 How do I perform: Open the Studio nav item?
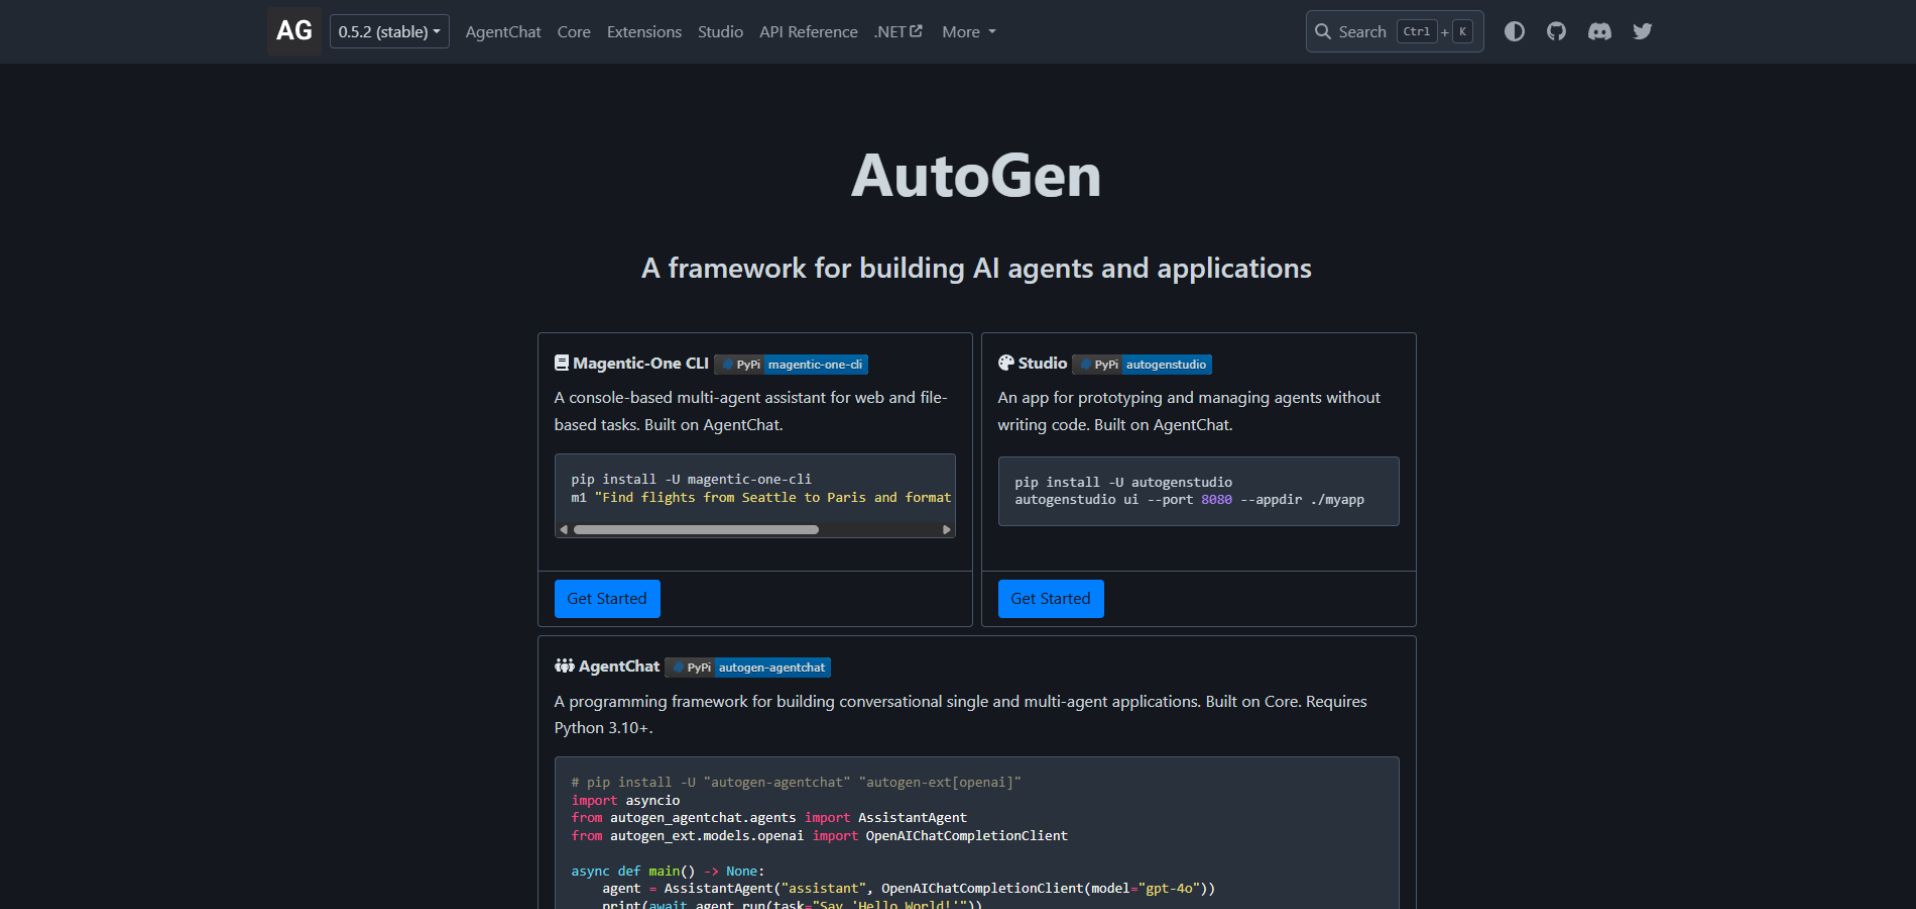coord(720,32)
